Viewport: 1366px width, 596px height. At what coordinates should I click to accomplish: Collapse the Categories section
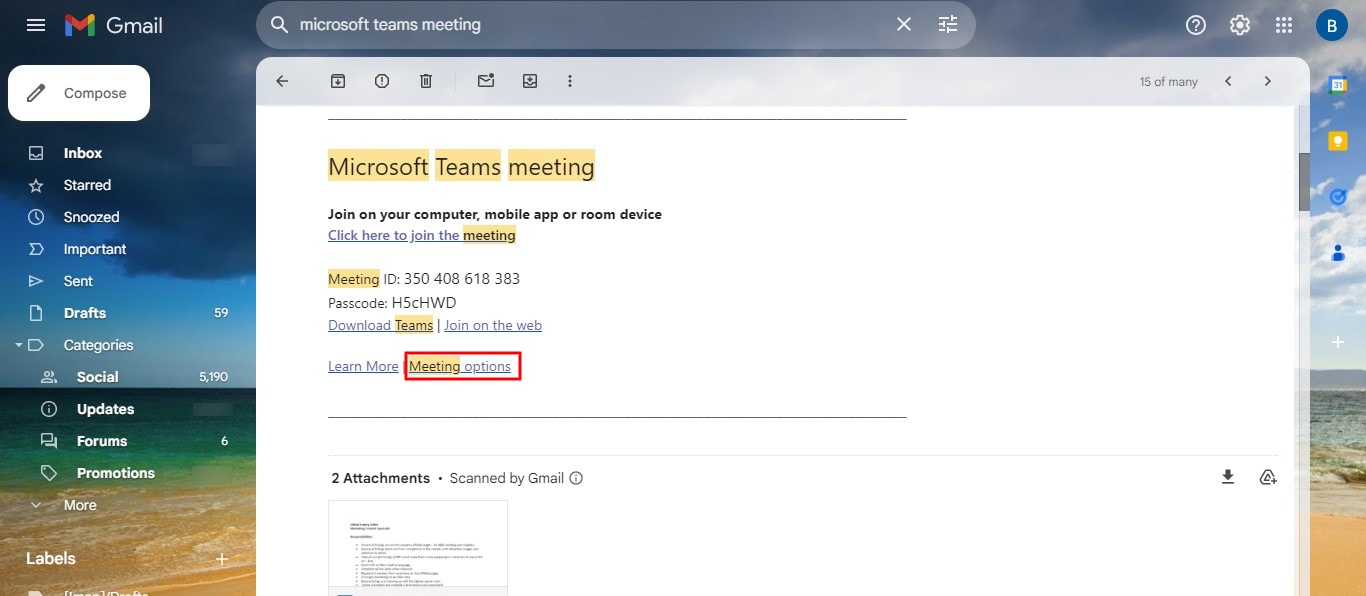17,345
